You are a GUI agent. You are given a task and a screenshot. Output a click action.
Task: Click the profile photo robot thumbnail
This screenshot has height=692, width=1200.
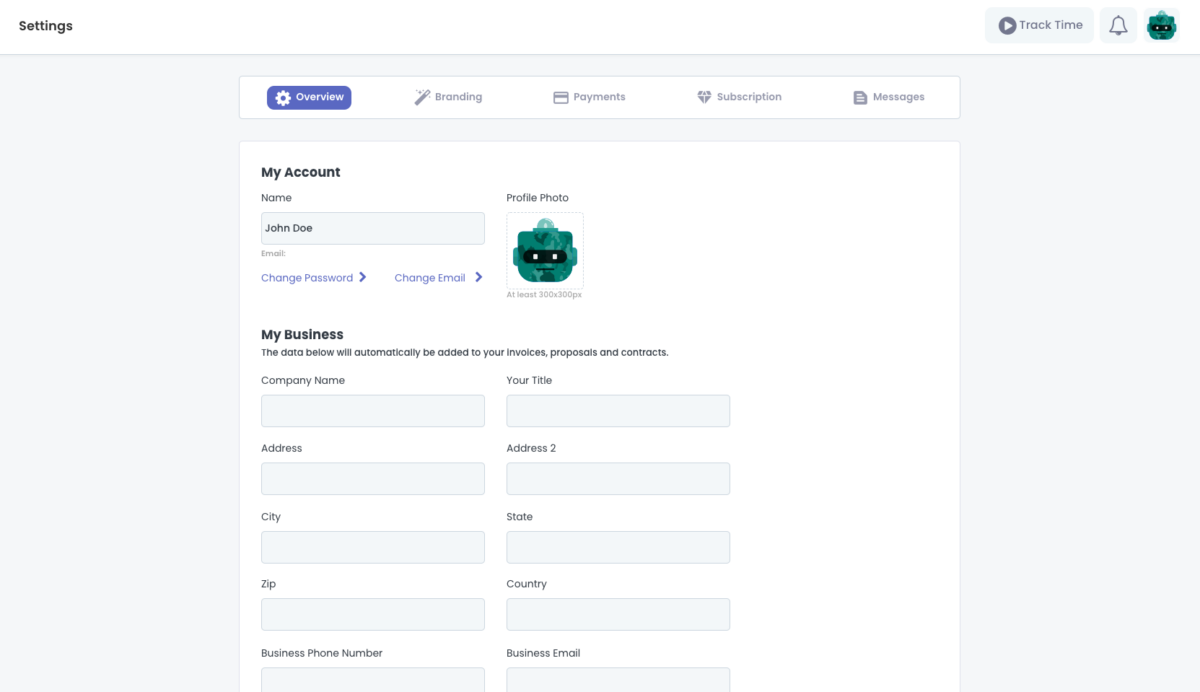545,251
